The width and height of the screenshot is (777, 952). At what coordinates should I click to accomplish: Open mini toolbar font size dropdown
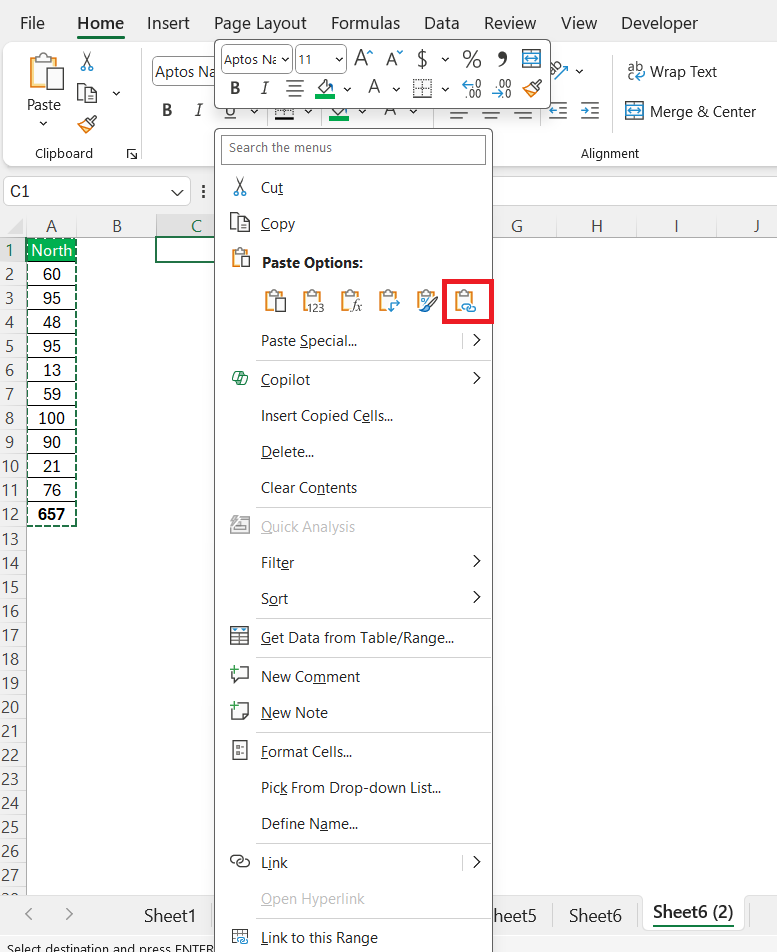339,60
